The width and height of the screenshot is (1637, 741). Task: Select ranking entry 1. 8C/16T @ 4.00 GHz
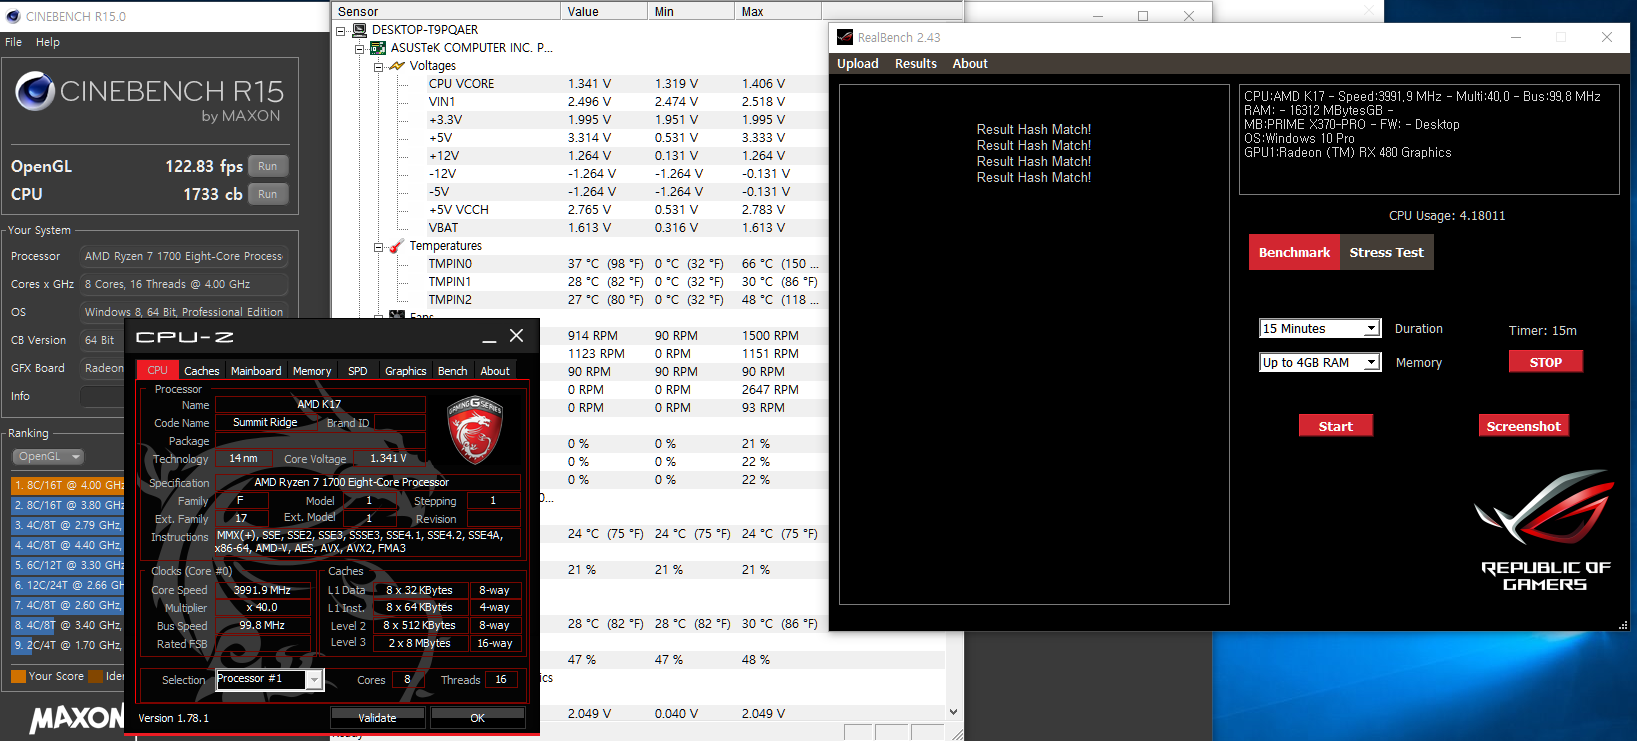(67, 485)
